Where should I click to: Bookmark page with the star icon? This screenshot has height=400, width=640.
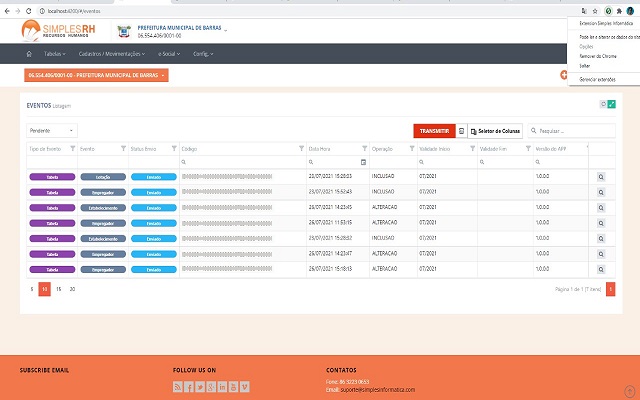coord(595,11)
